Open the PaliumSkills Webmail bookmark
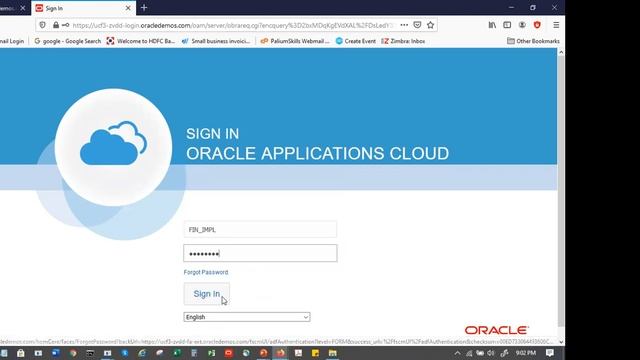 (x=295, y=41)
